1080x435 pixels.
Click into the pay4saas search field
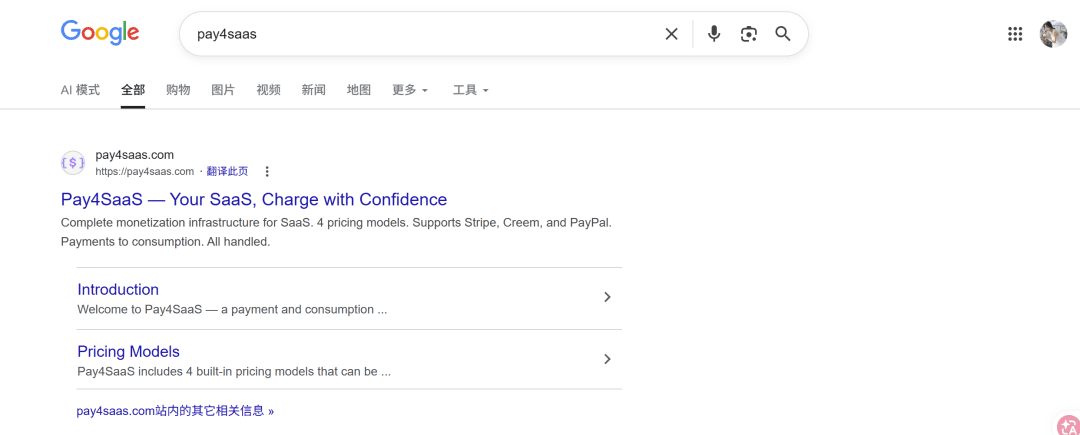pyautogui.click(x=420, y=34)
